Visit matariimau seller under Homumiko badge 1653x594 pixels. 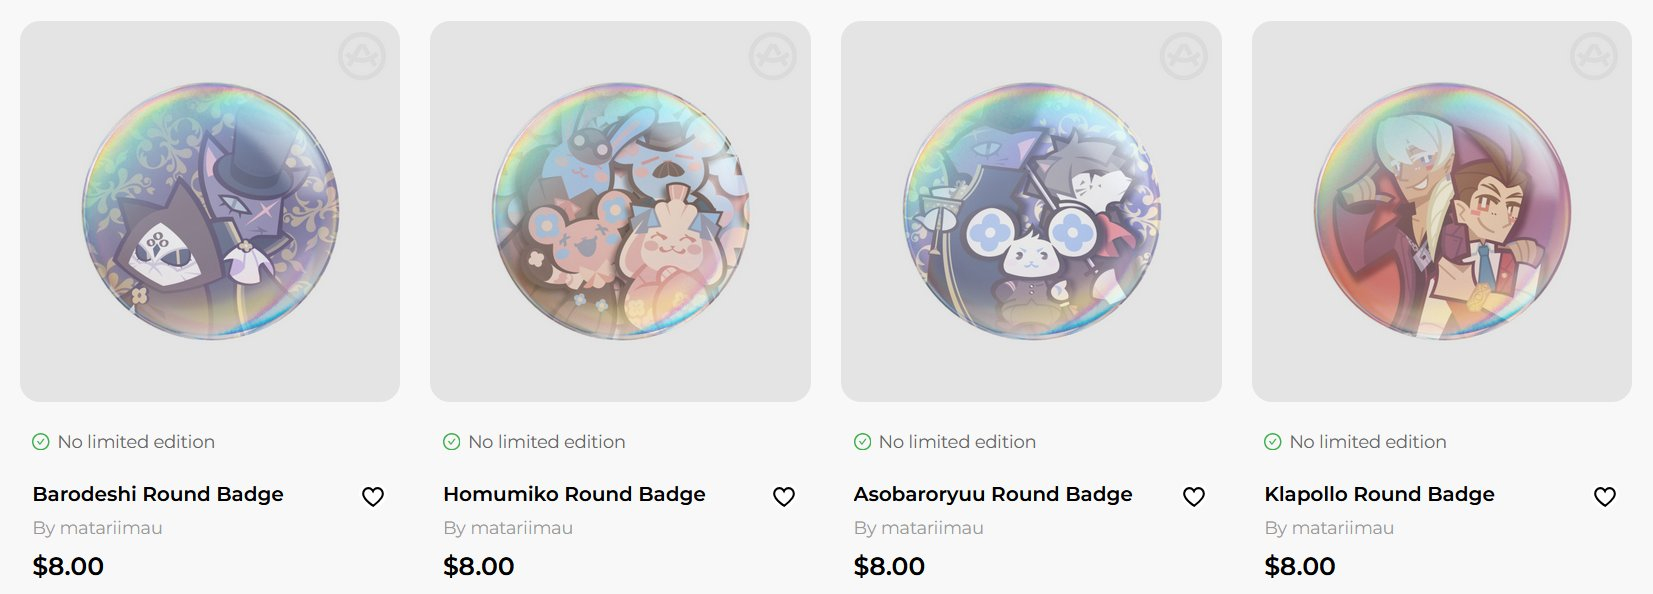[x=522, y=528]
